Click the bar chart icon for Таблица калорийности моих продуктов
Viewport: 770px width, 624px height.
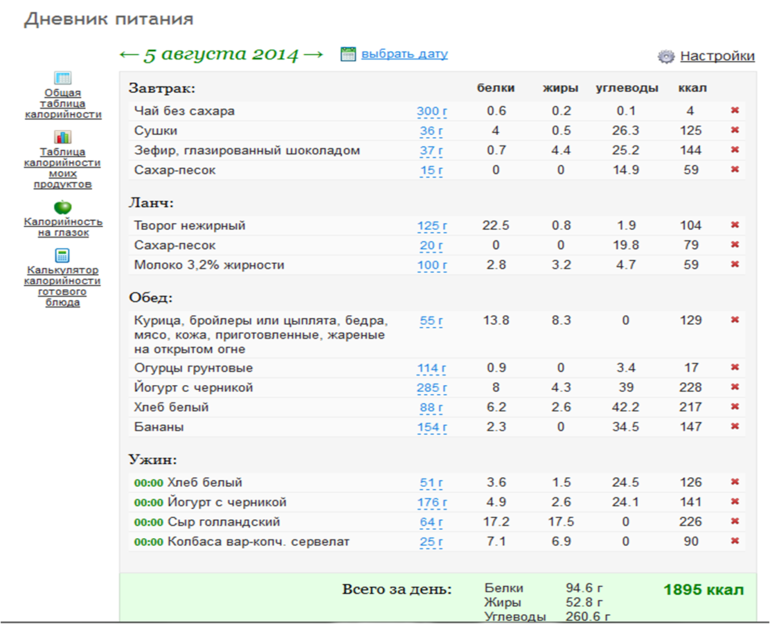(x=63, y=137)
